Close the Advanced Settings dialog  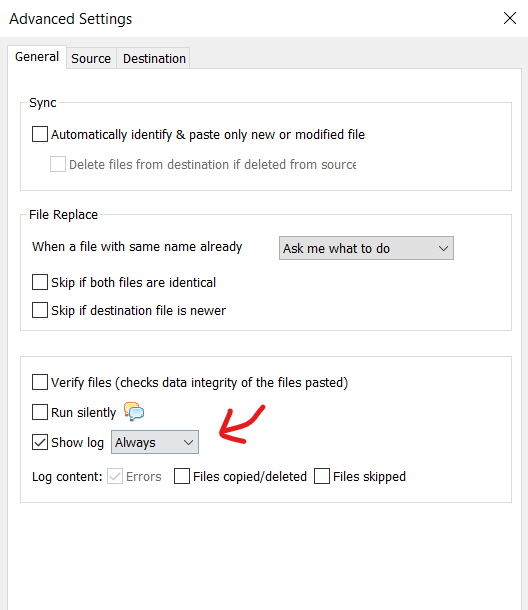[509, 18]
